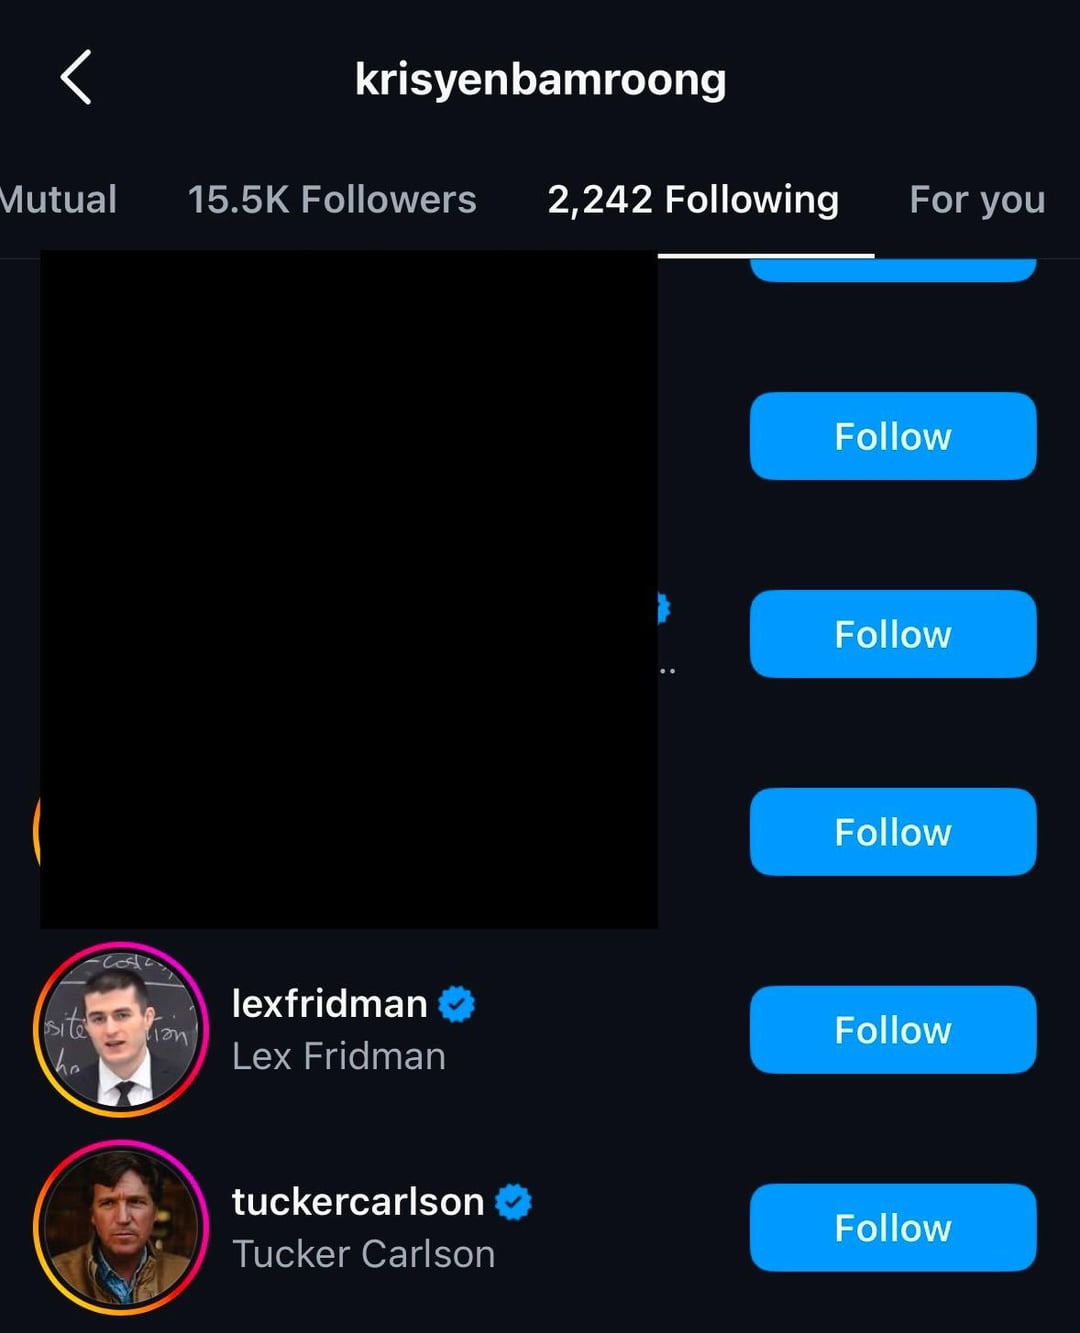The width and height of the screenshot is (1080, 1333).
Task: Click Follow beside the half-hidden verified badge
Action: [x=893, y=634]
